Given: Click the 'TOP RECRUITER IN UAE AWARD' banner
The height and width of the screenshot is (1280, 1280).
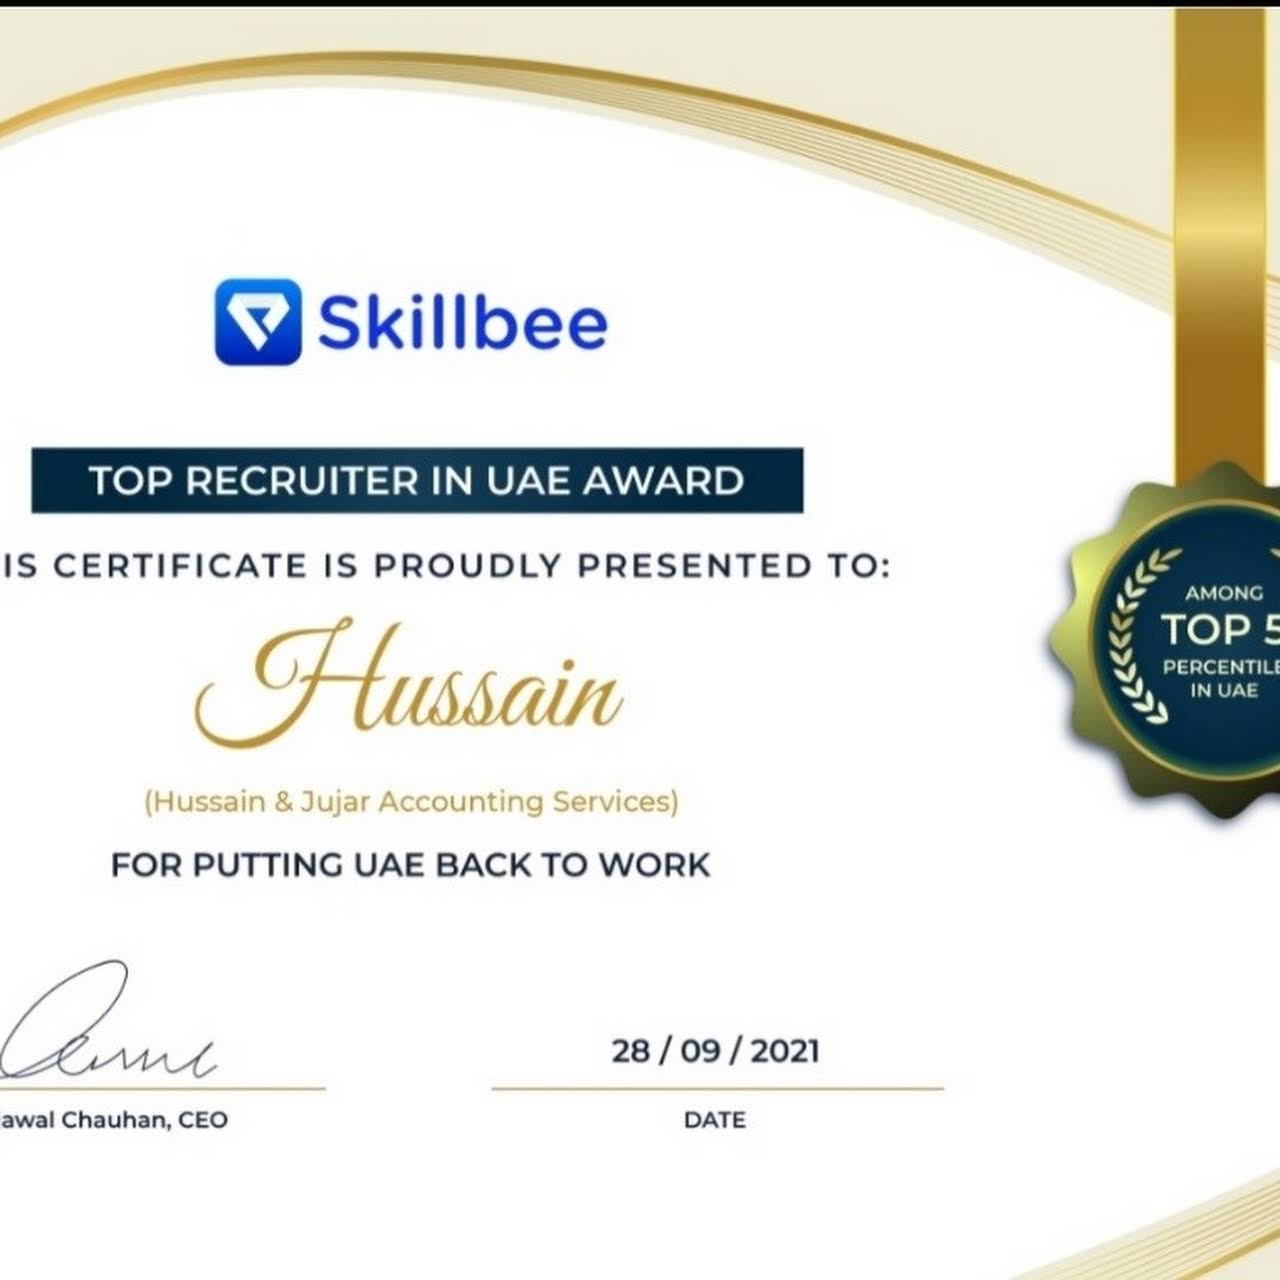Looking at the screenshot, I should [417, 481].
